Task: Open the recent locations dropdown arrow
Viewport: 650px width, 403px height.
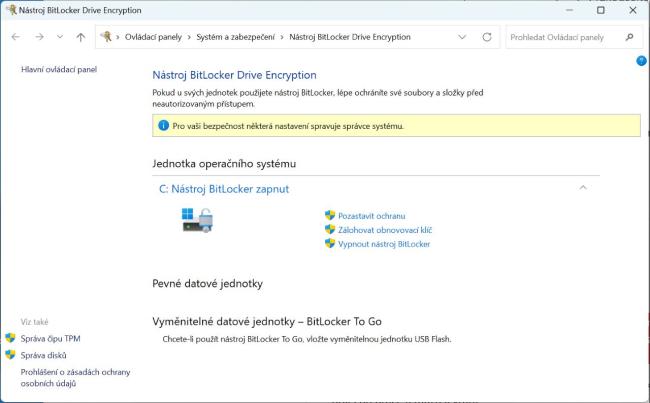Action: 59,37
